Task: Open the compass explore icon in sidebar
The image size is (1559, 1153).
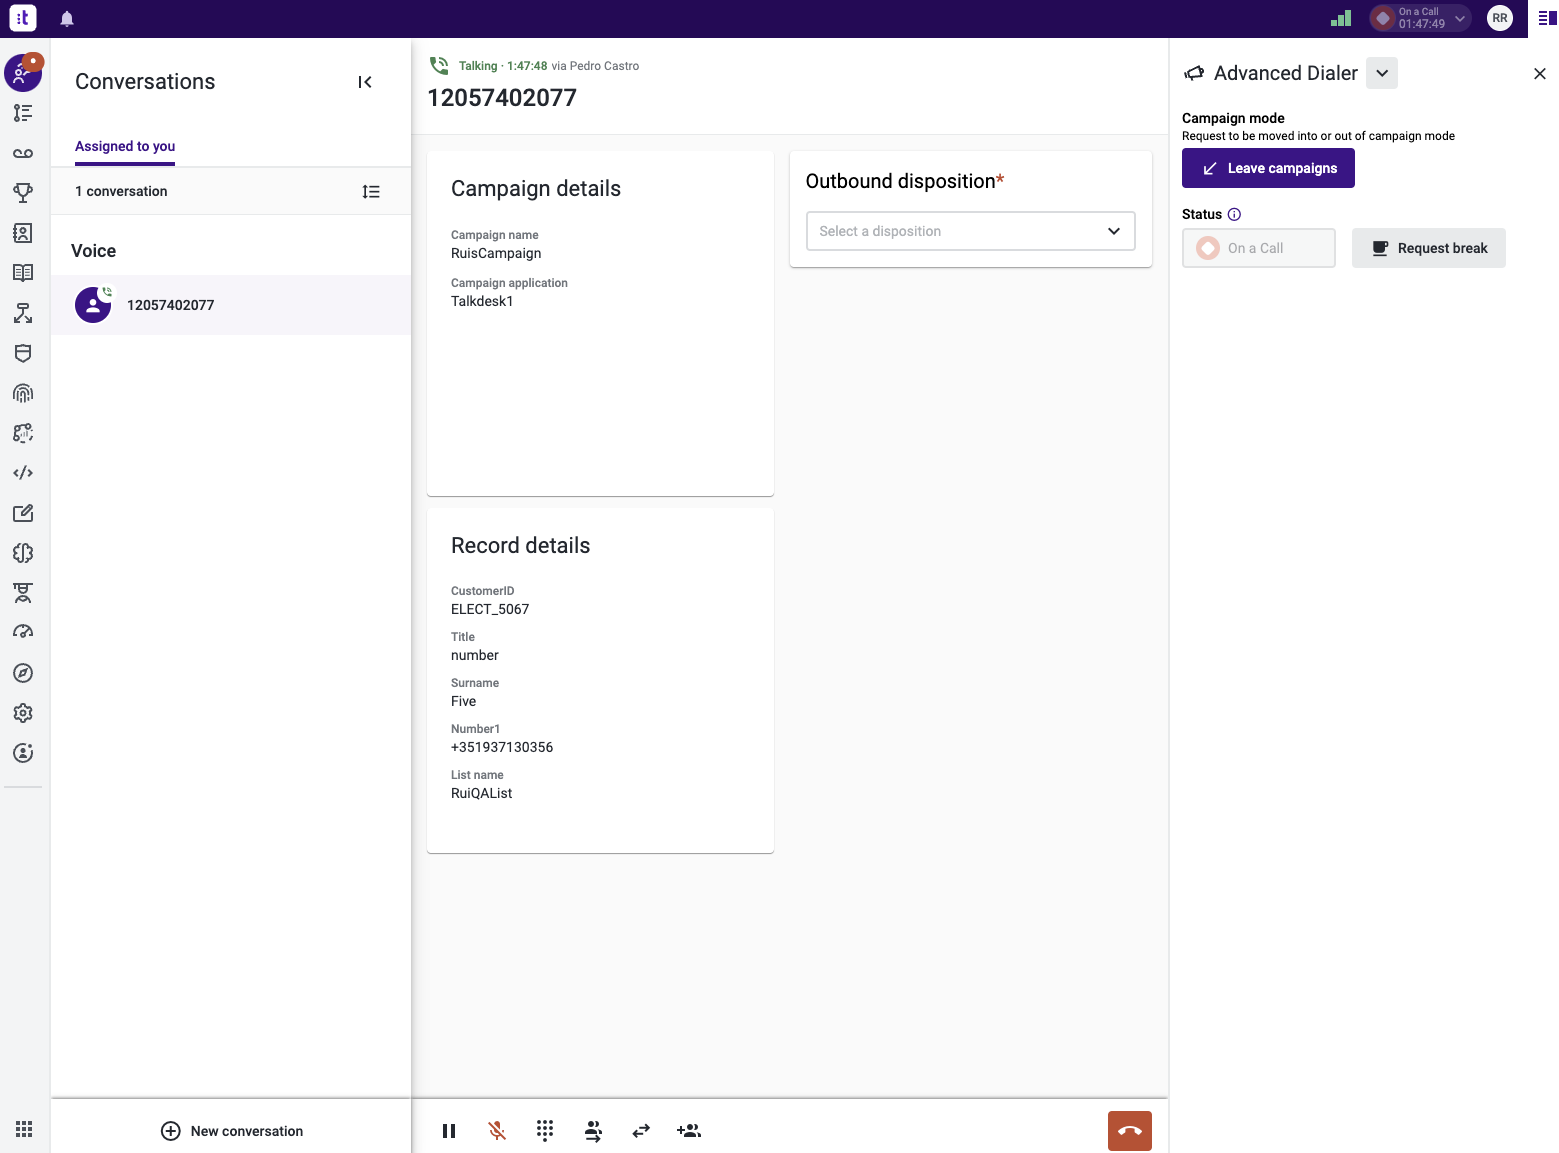Action: click(x=23, y=673)
